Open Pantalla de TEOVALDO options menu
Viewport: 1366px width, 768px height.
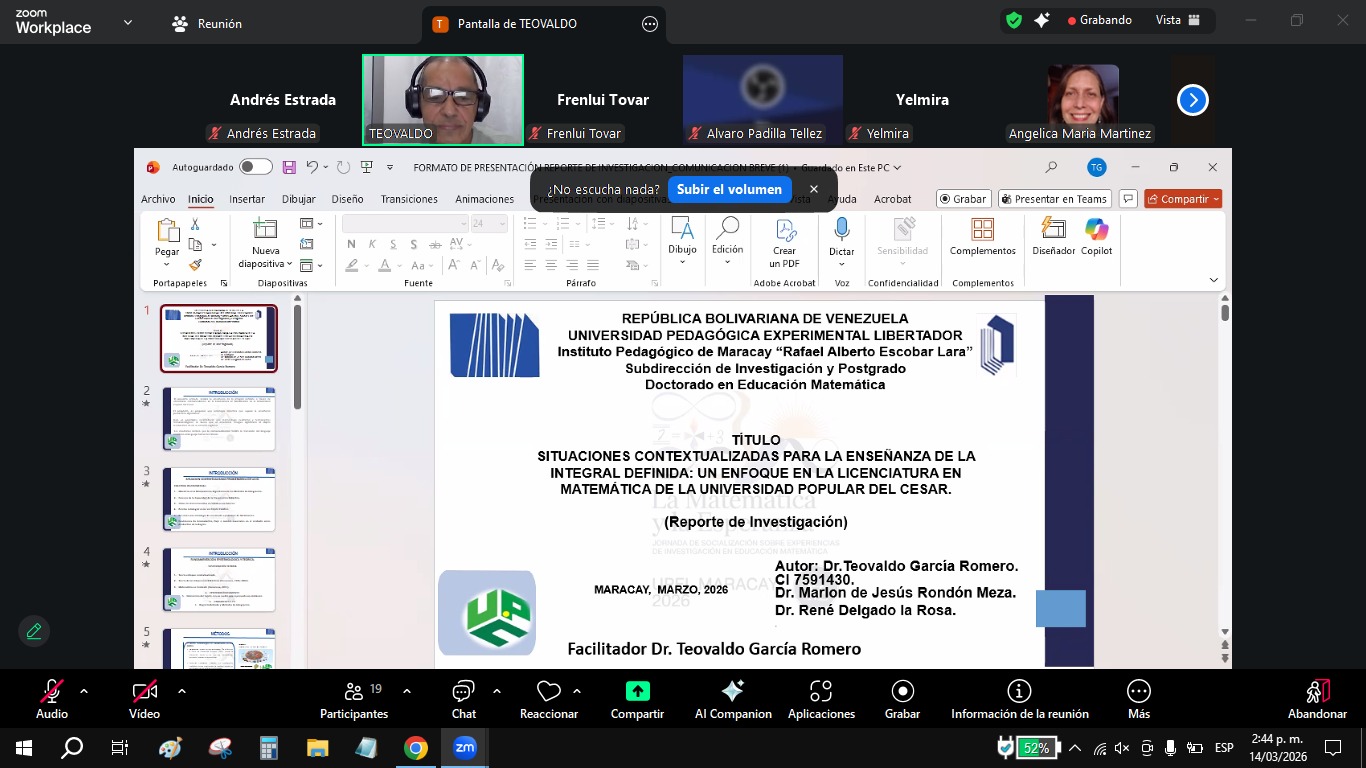650,24
